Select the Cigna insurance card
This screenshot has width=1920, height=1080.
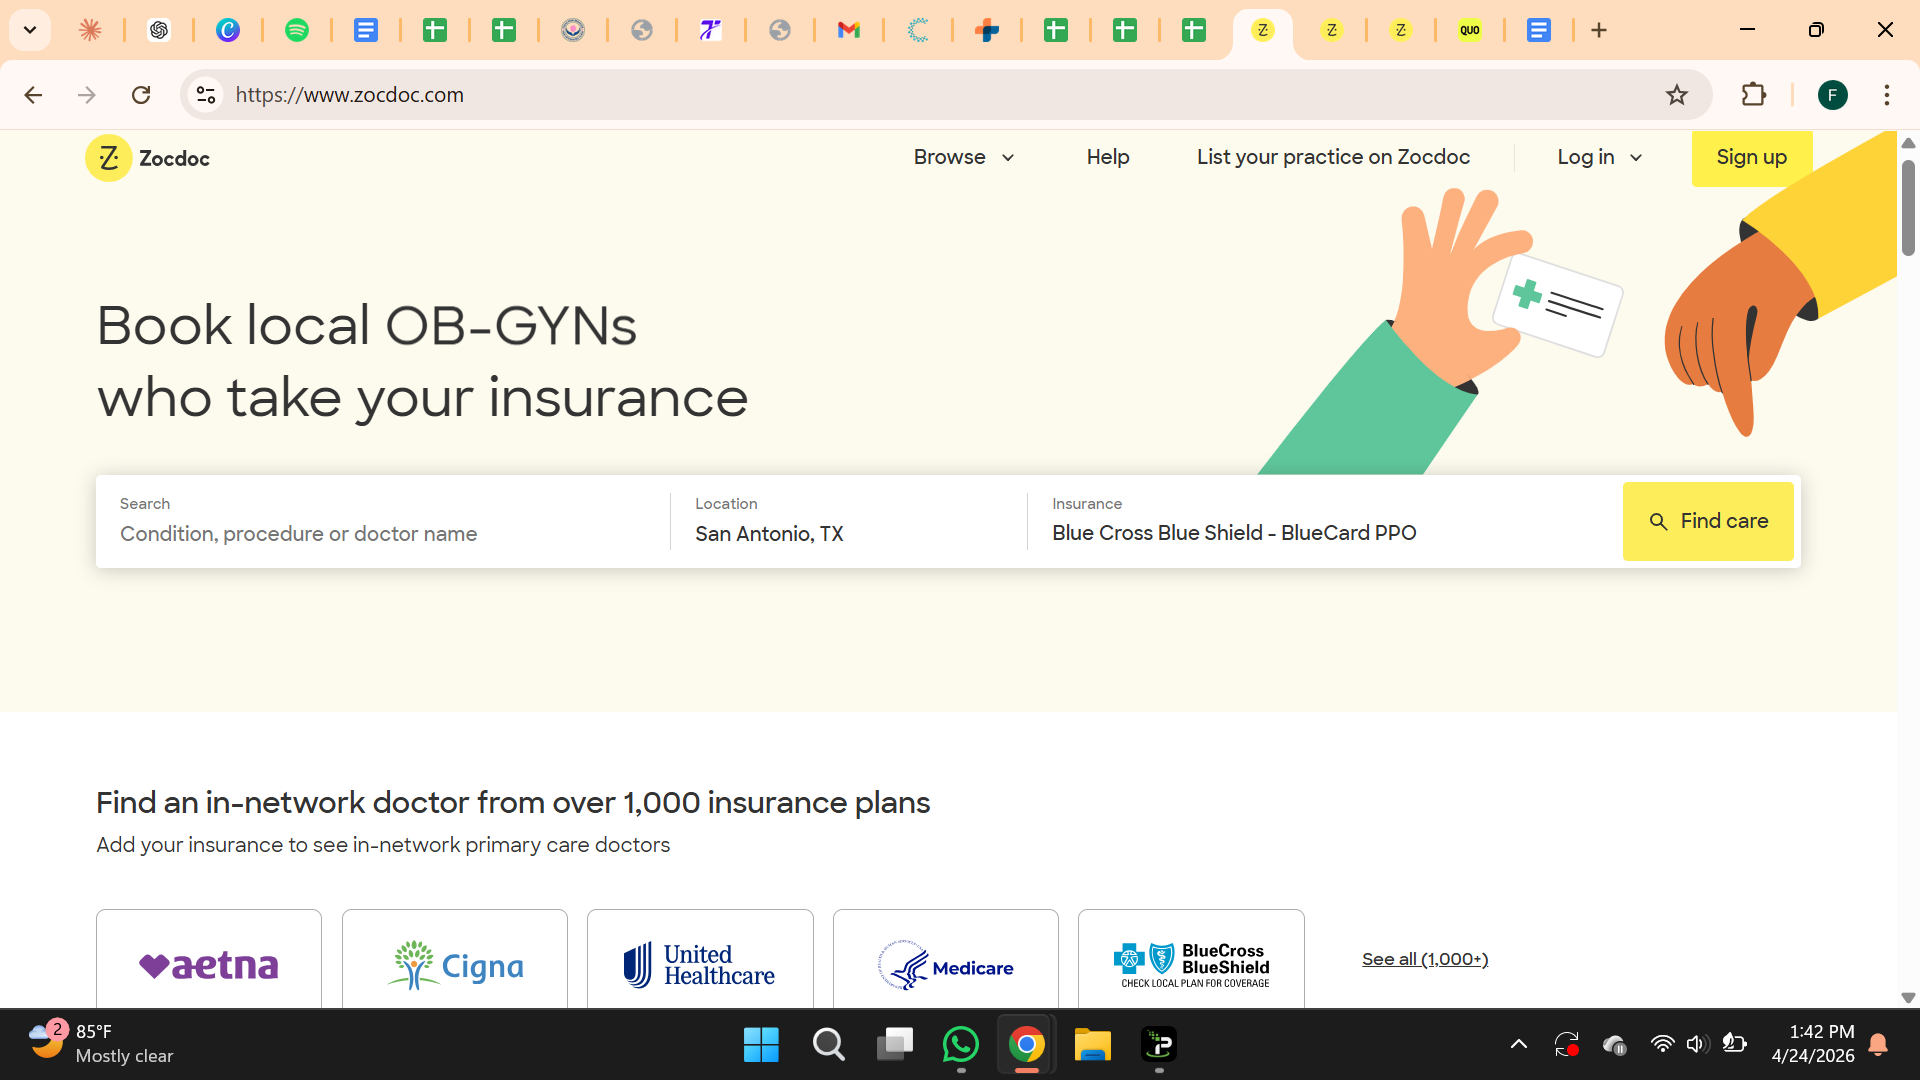[455, 959]
